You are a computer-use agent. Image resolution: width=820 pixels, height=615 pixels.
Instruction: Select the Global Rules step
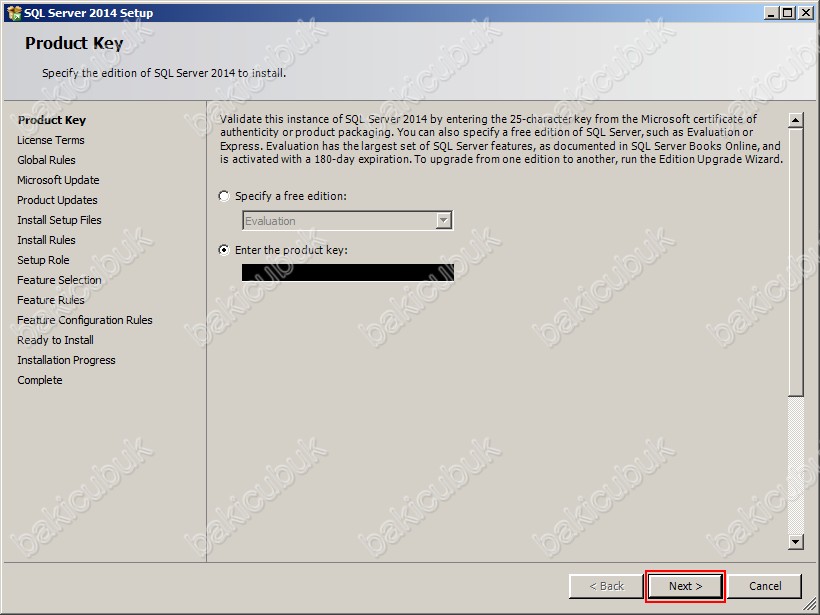(x=46, y=160)
